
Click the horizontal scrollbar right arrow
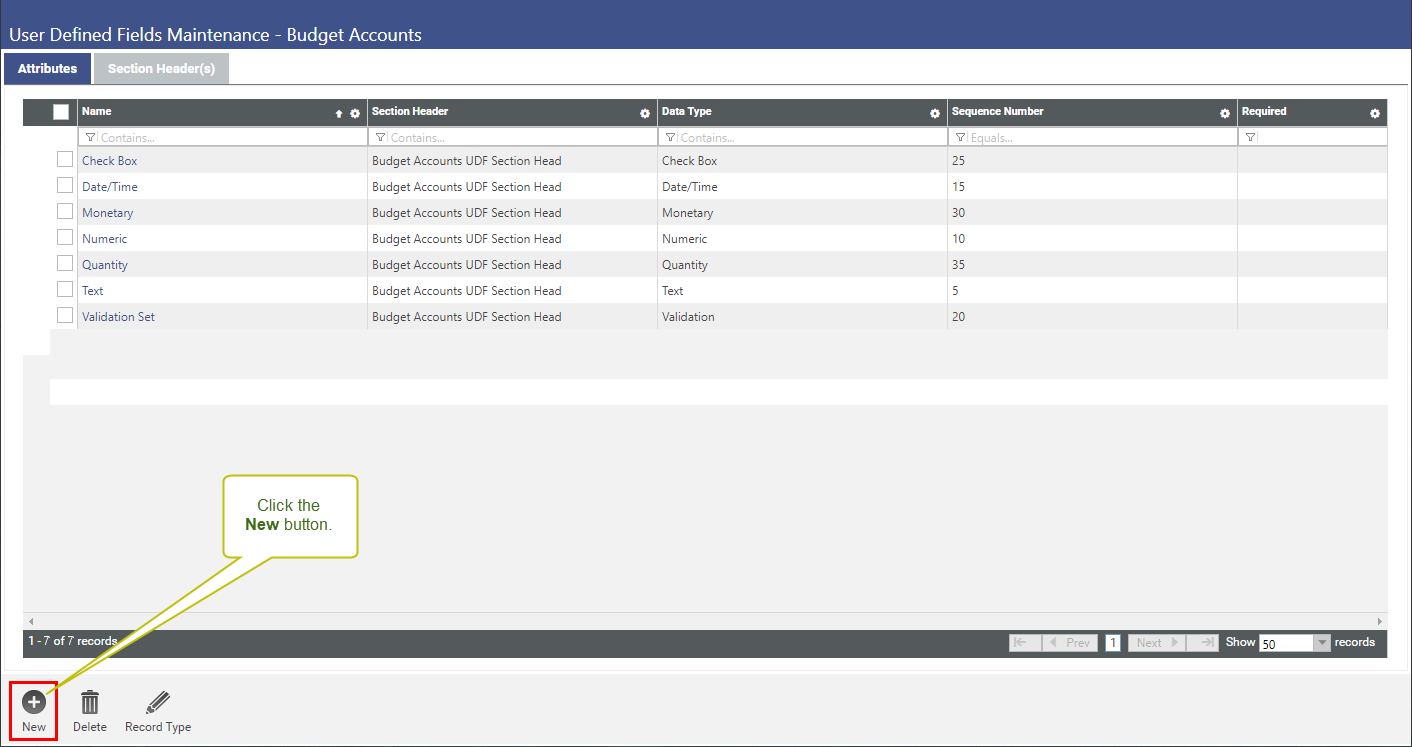tap(1380, 621)
